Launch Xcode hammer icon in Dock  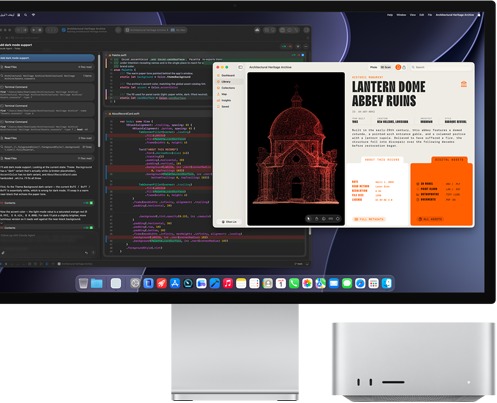215,284
